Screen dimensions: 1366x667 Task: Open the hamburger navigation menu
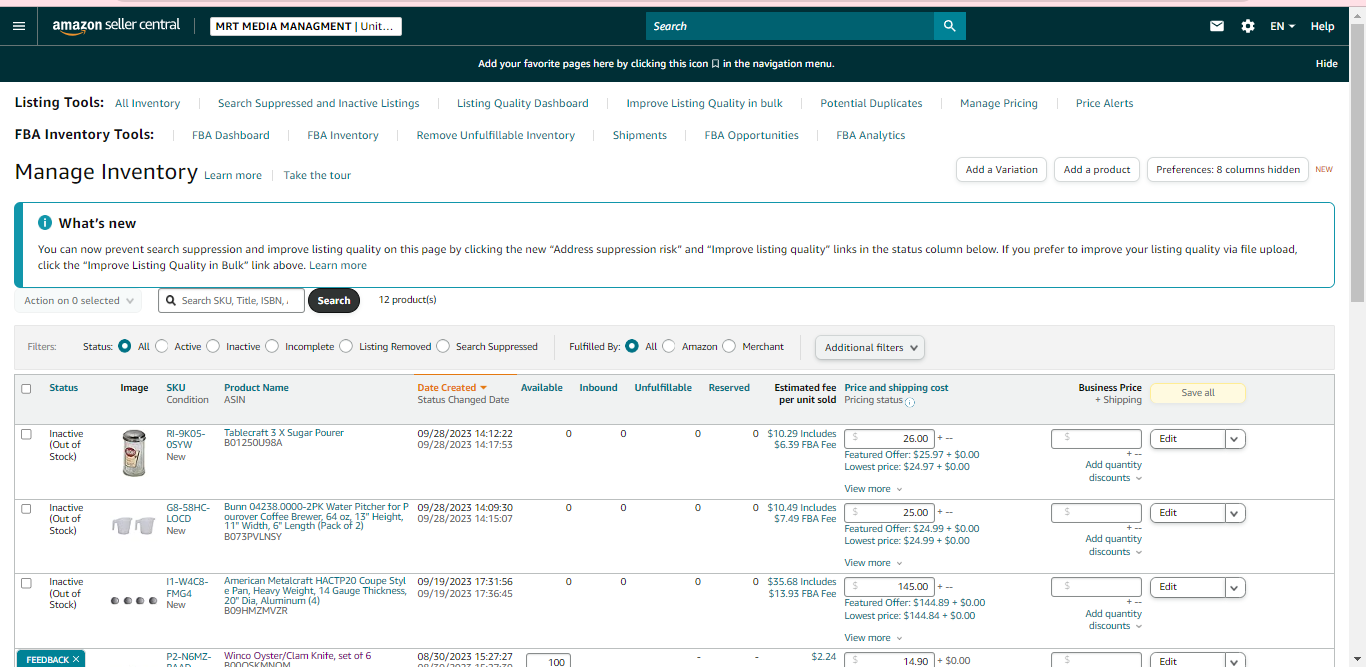18,26
